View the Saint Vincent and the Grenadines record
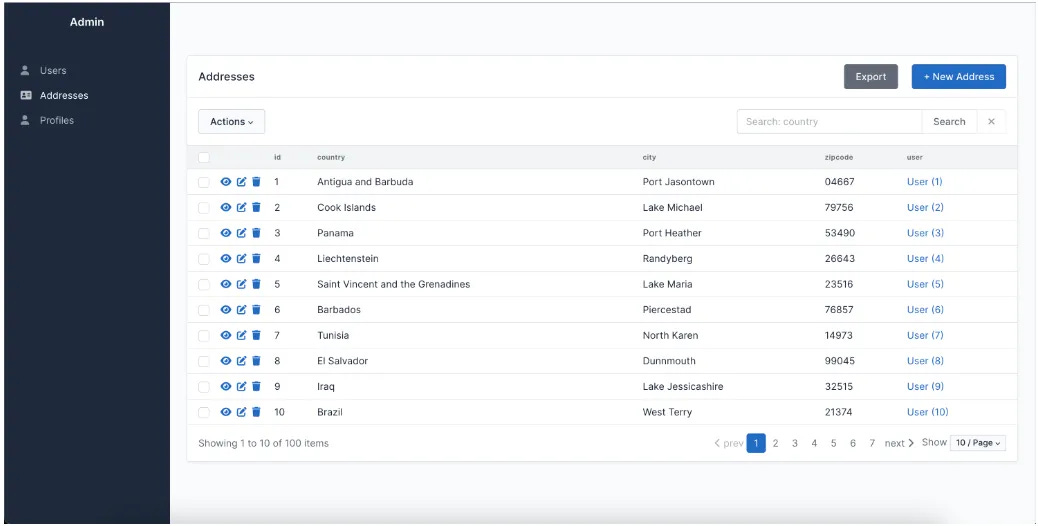Image resolution: width=1038 pixels, height=526 pixels. point(226,284)
